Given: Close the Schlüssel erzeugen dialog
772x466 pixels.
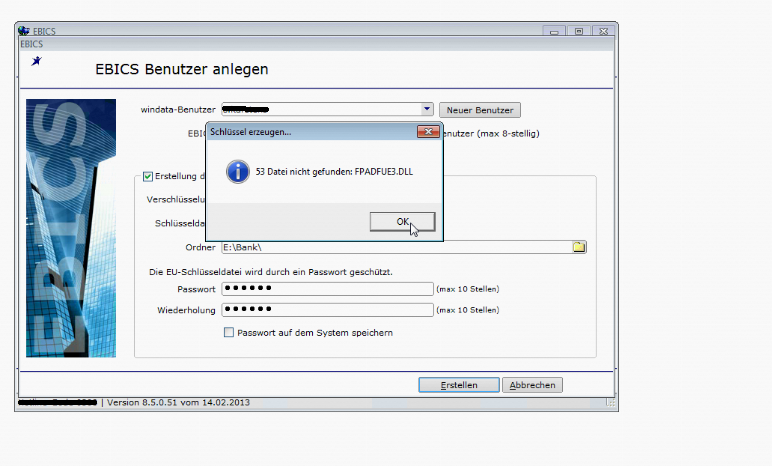Looking at the screenshot, I should tap(428, 132).
